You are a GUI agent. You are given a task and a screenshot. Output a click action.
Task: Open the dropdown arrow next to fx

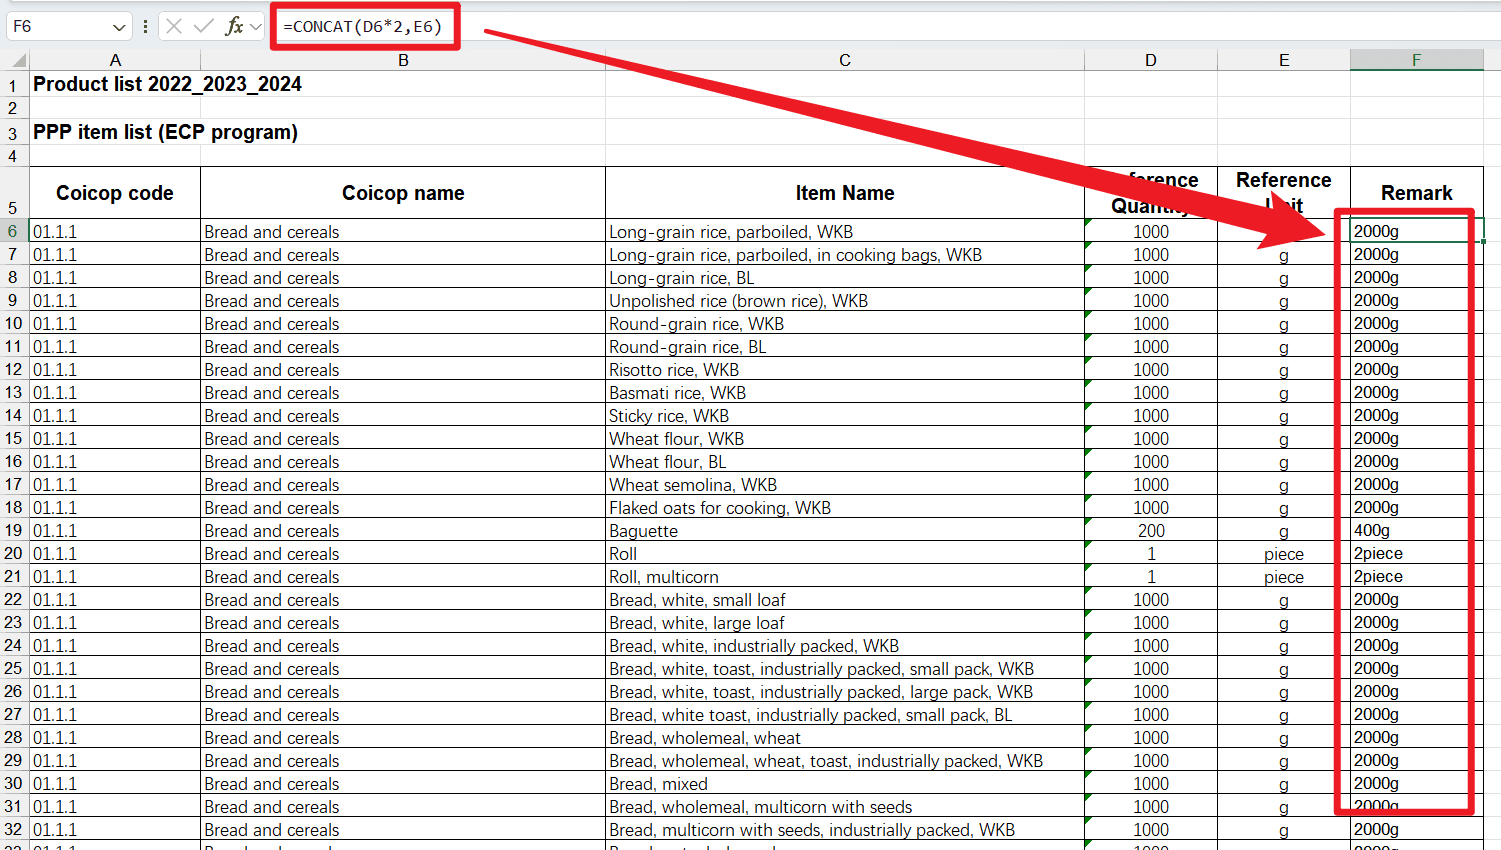pyautogui.click(x=256, y=27)
